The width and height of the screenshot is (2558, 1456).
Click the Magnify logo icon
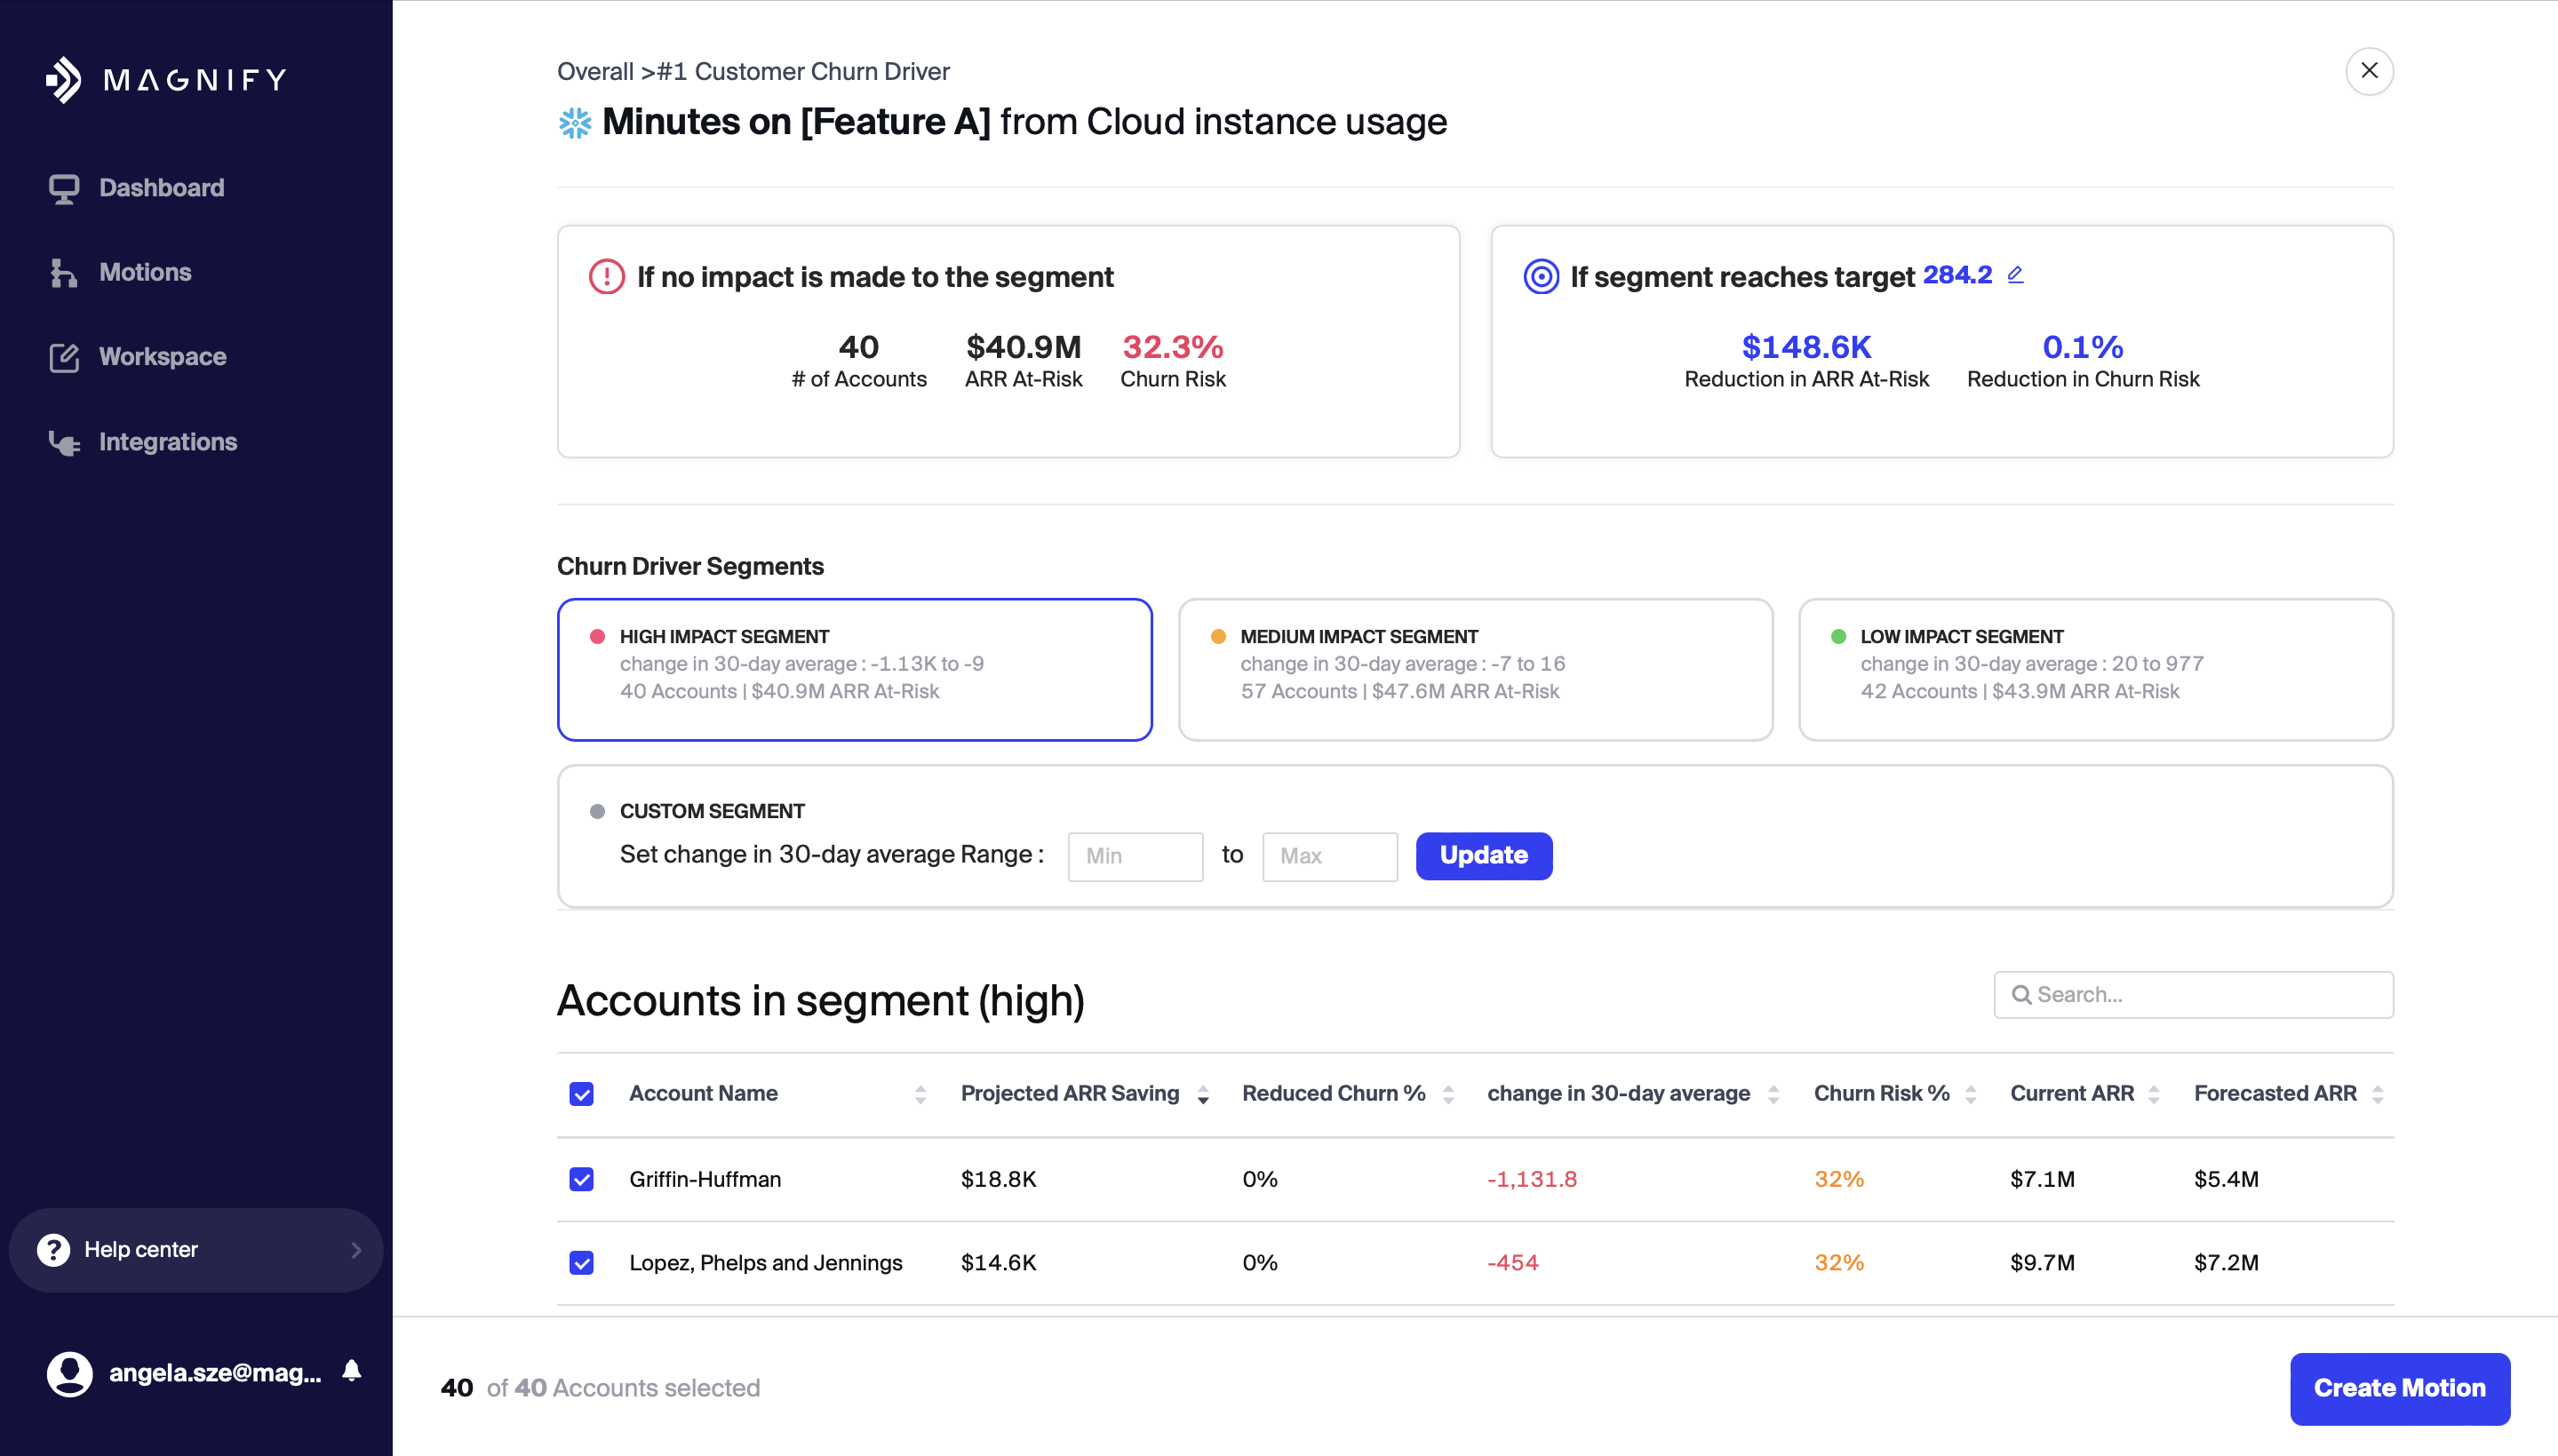[64, 80]
